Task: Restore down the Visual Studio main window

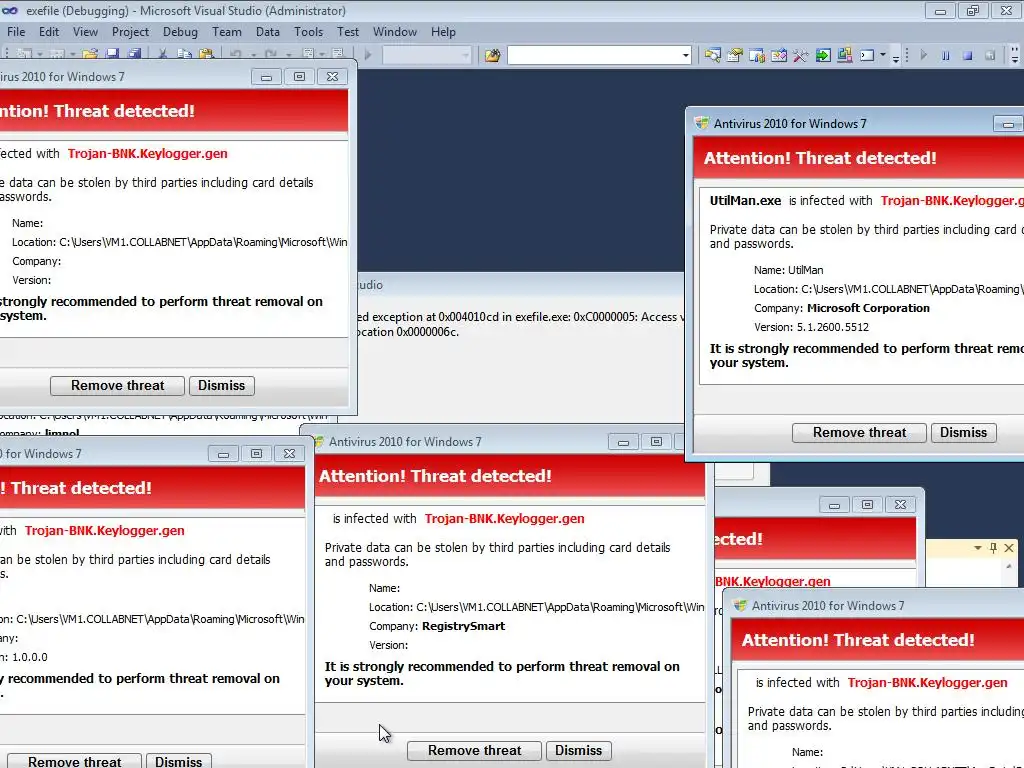Action: tap(972, 10)
